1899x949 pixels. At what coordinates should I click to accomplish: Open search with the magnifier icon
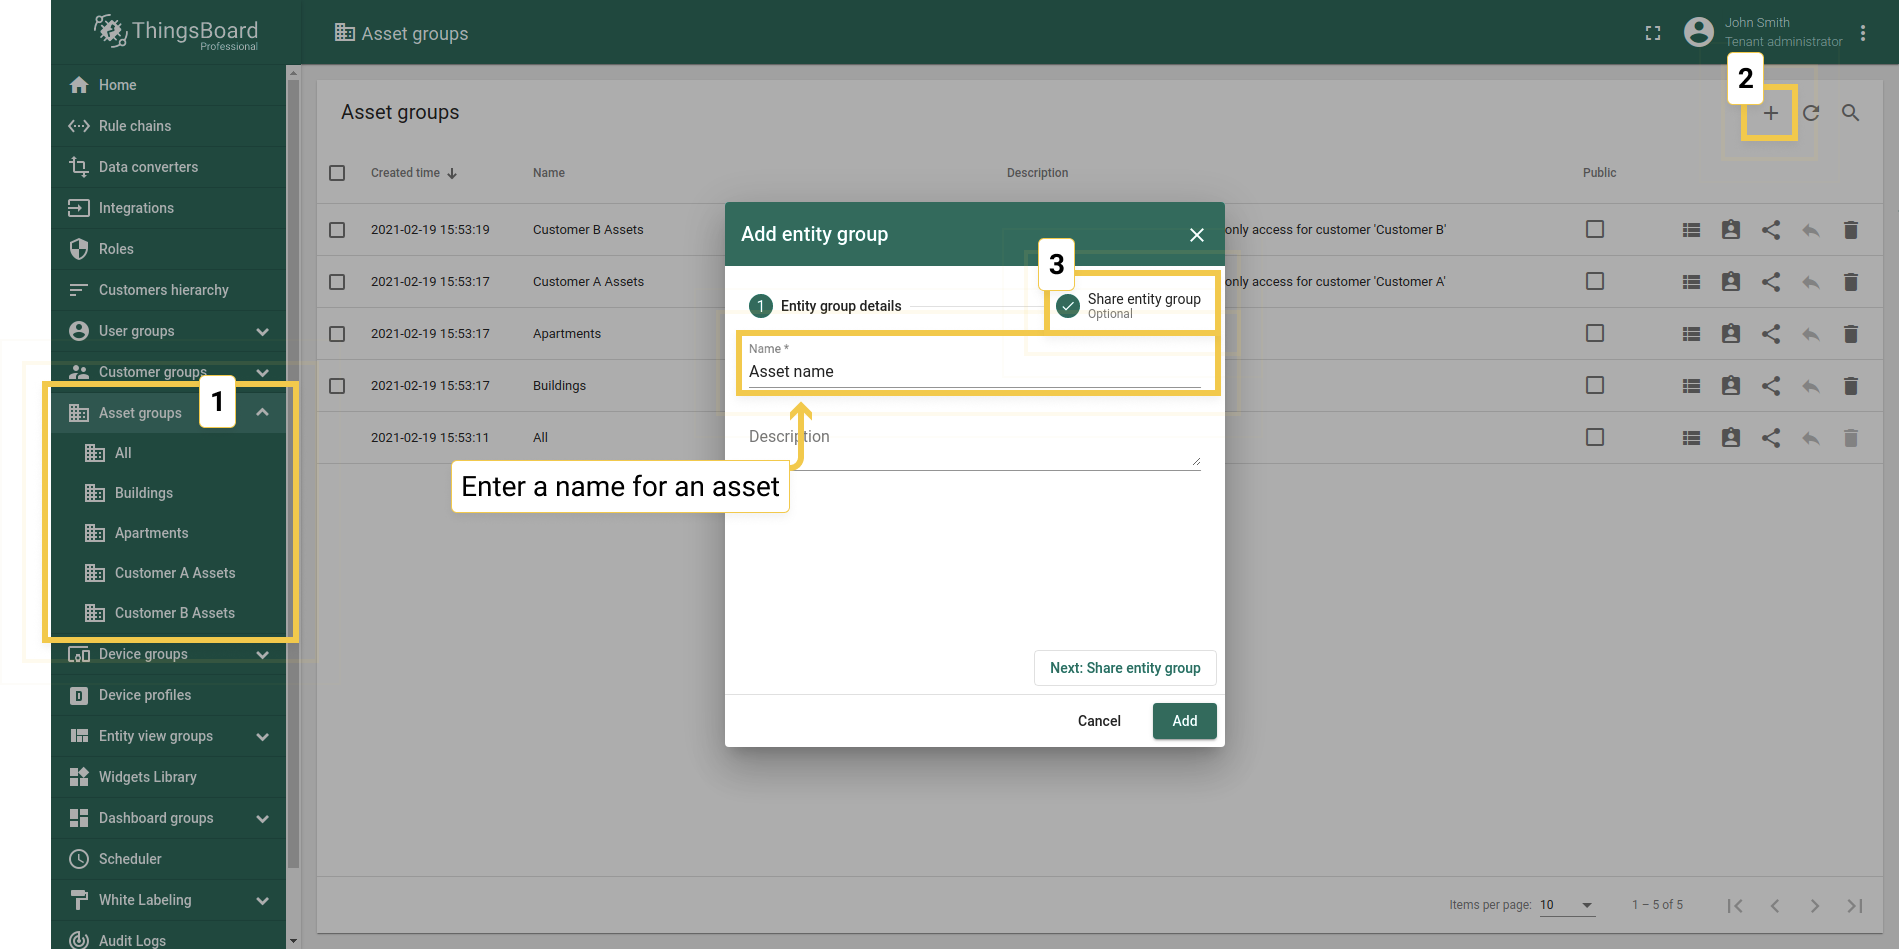tap(1851, 113)
